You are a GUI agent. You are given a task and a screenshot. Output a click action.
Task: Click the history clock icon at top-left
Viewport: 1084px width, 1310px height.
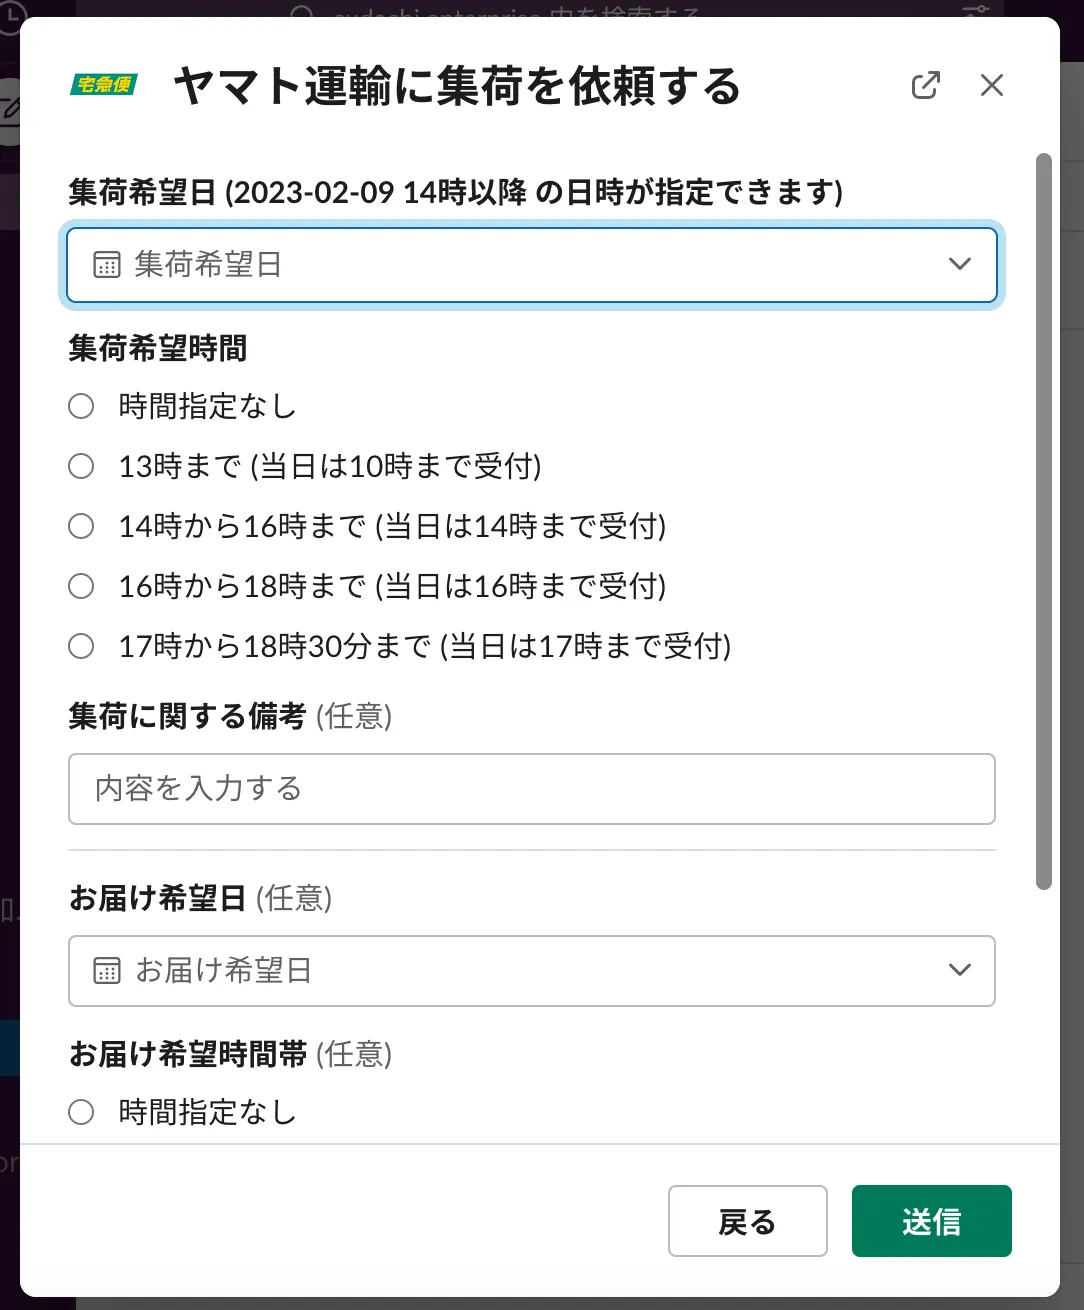[10, 14]
